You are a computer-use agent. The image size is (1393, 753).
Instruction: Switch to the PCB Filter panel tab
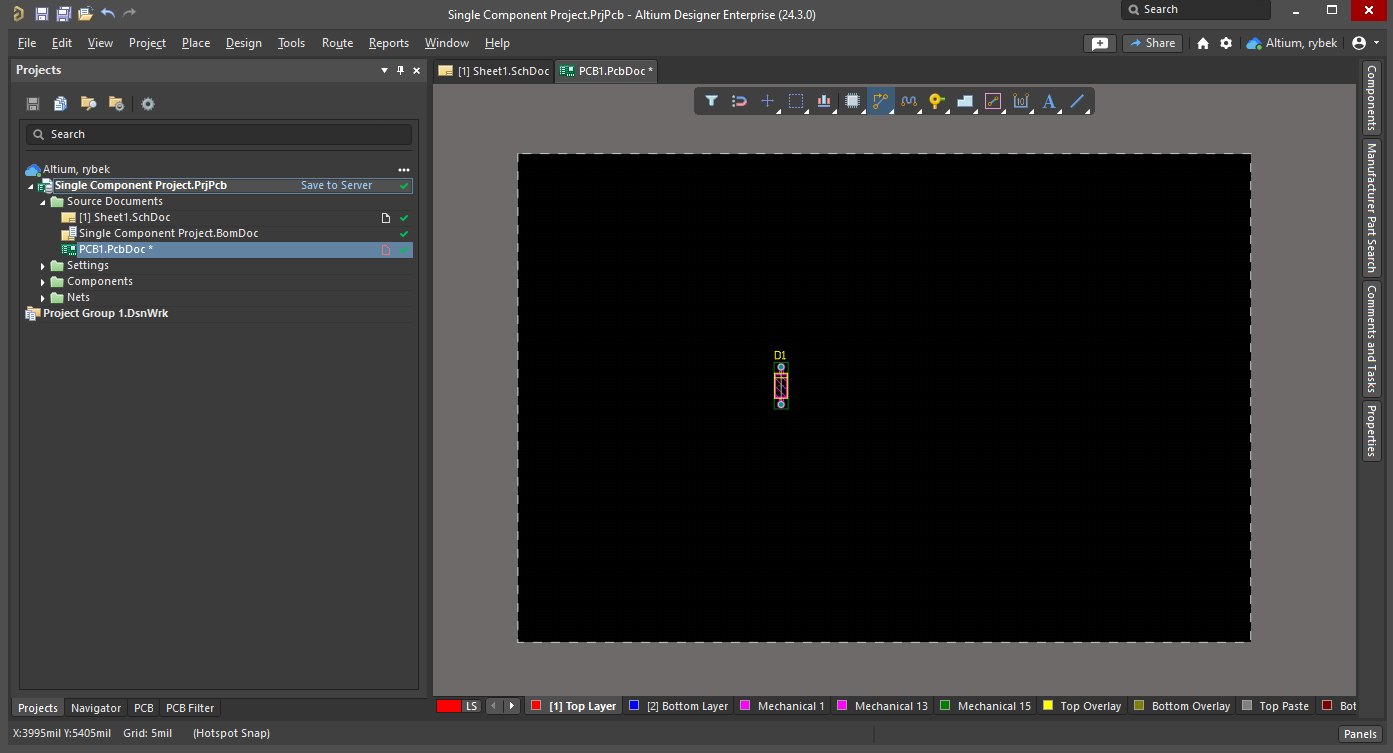(190, 708)
